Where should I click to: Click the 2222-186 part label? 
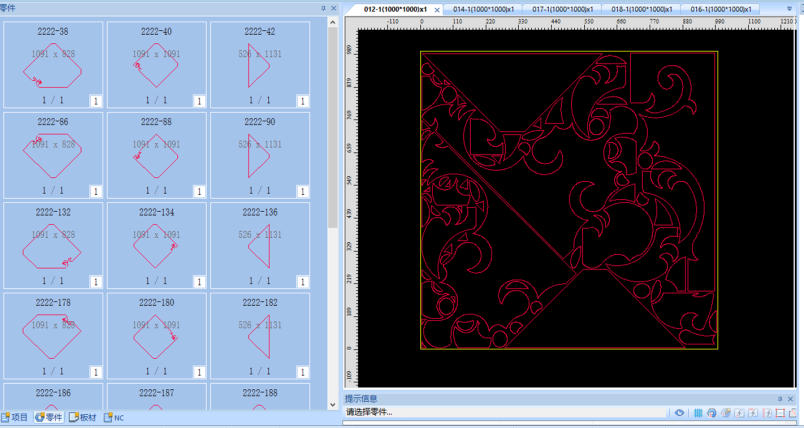53,393
